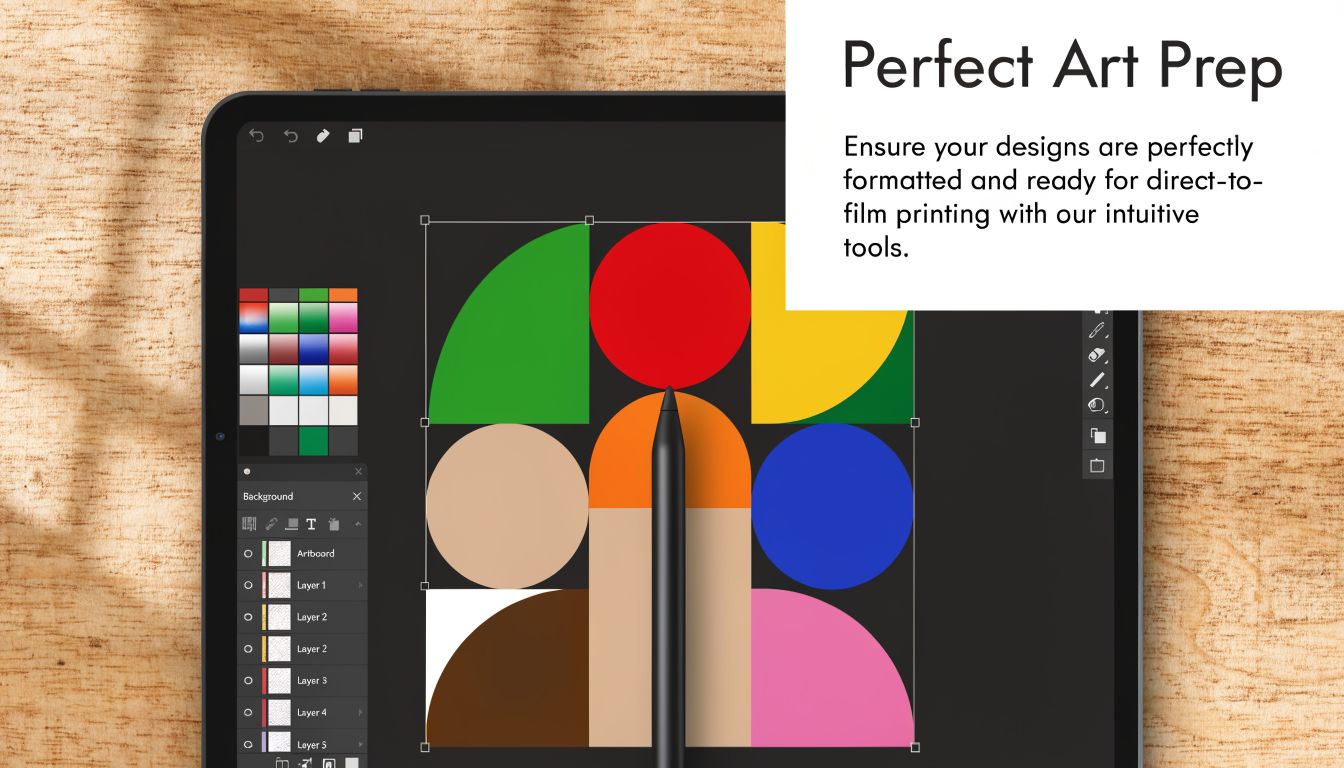Click the link chain icon in layers panel
The image size is (1344, 768).
271,524
